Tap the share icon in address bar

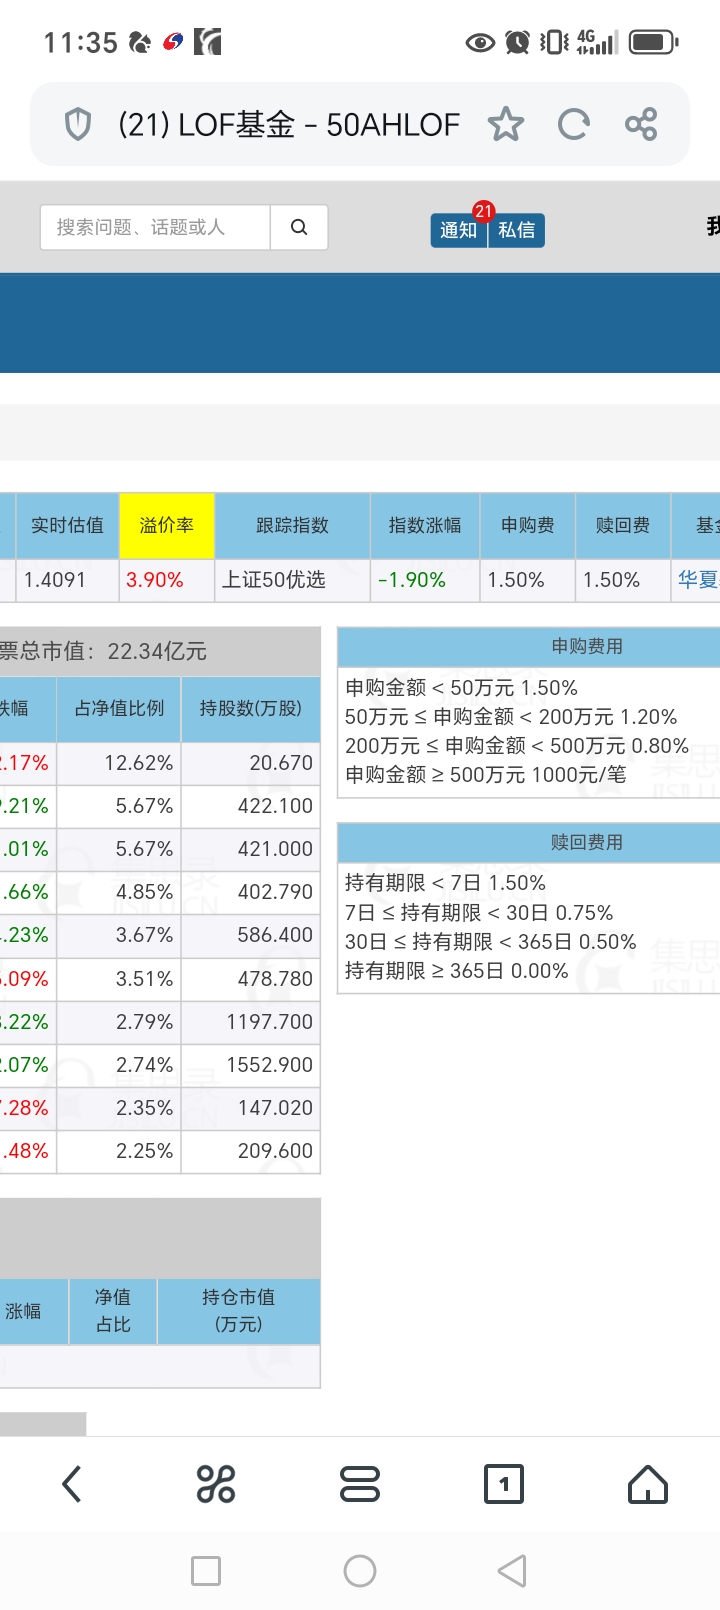[641, 125]
